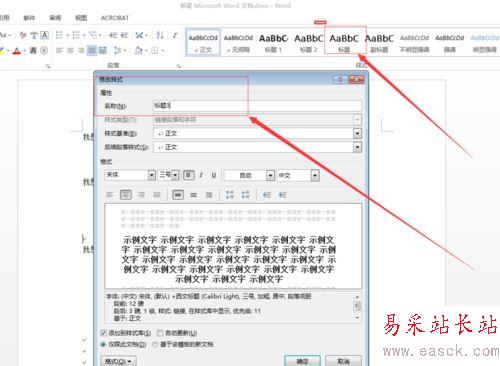The image size is (500, 366).
Task: Select new documents based on template radio
Action: tap(155, 345)
